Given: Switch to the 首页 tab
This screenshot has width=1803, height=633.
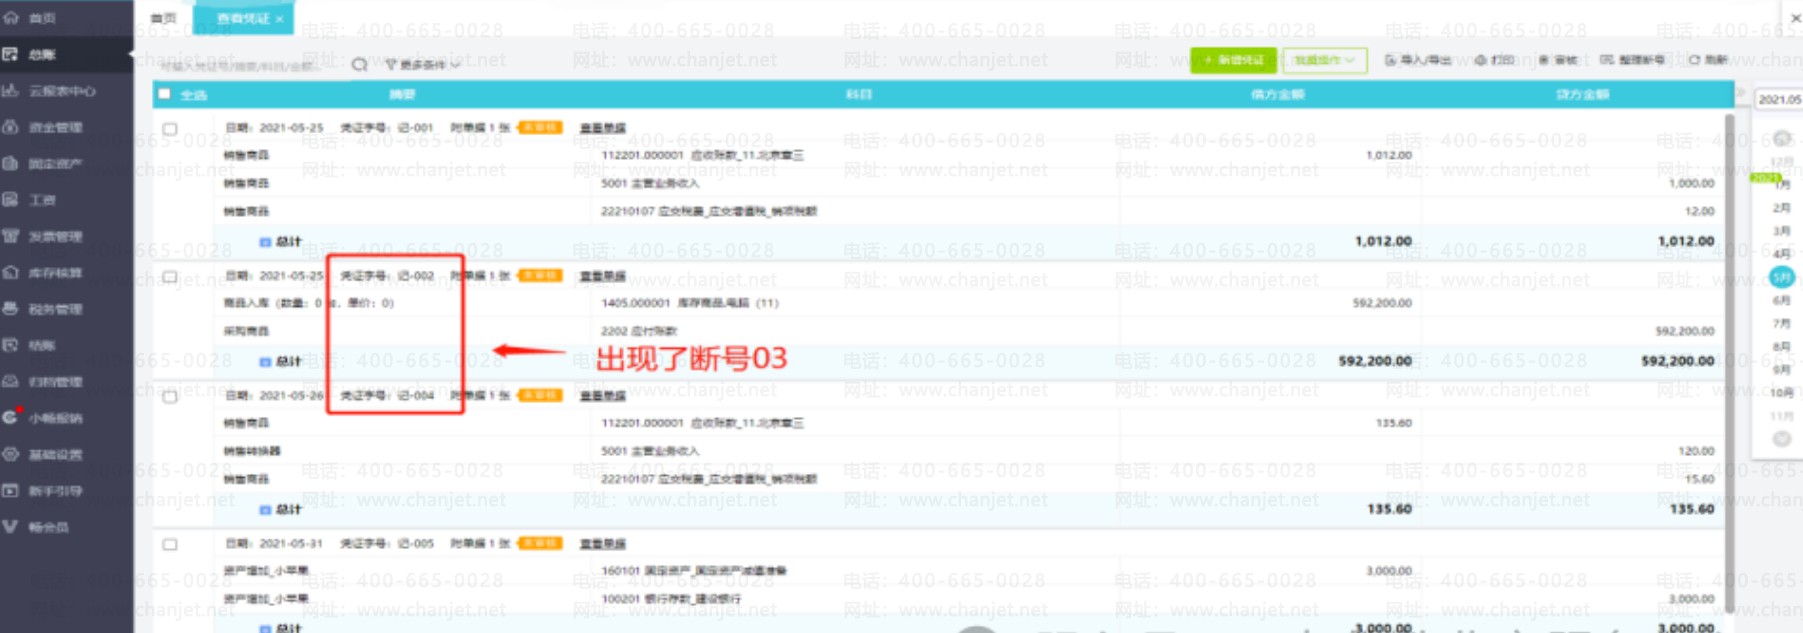Looking at the screenshot, I should [x=163, y=18].
